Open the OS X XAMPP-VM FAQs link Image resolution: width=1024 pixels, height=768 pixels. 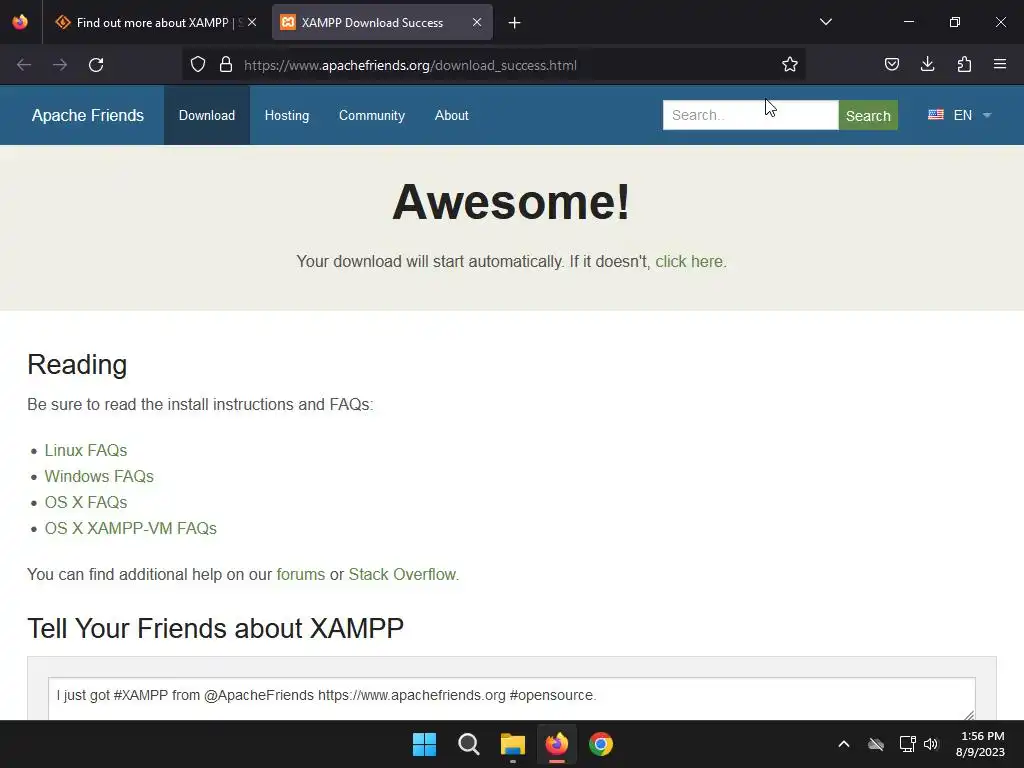coord(131,528)
